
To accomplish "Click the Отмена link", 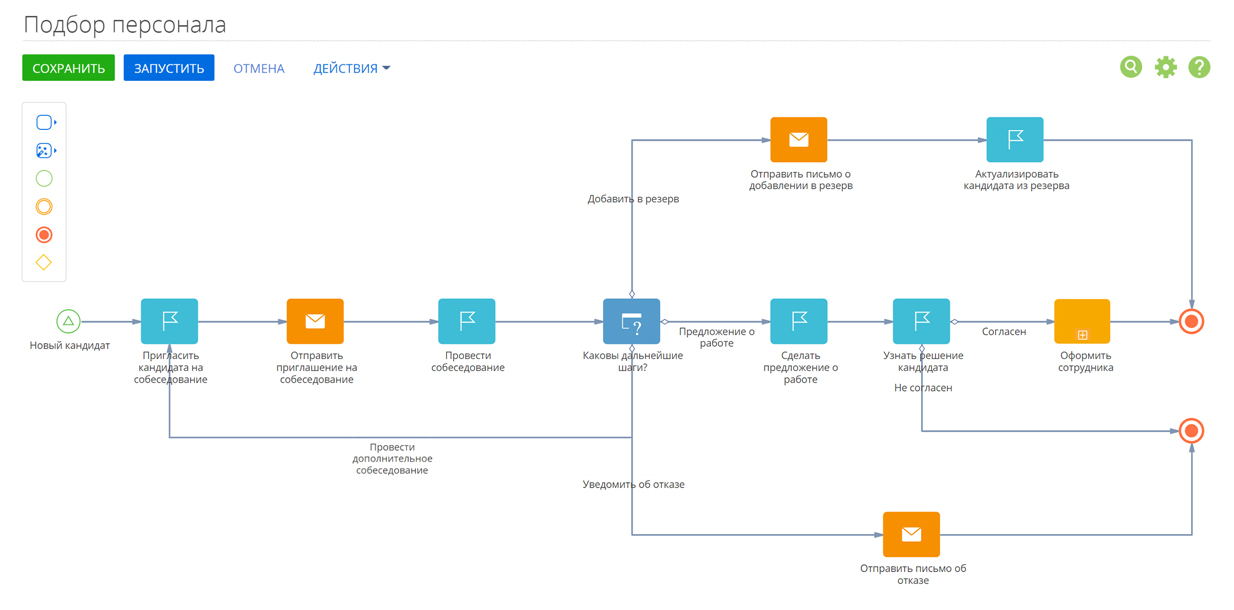I will pos(259,68).
